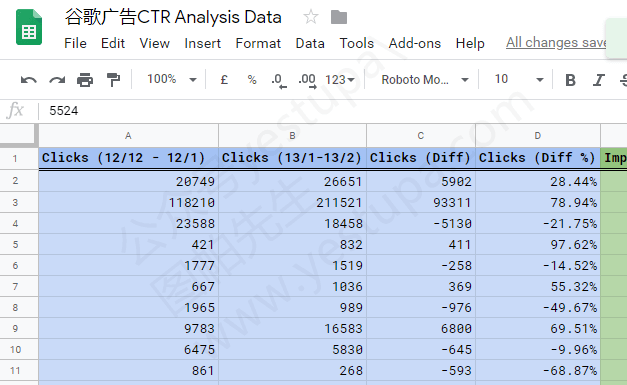Star the CTR Analysis Data document
The width and height of the screenshot is (627, 385).
pyautogui.click(x=311, y=17)
